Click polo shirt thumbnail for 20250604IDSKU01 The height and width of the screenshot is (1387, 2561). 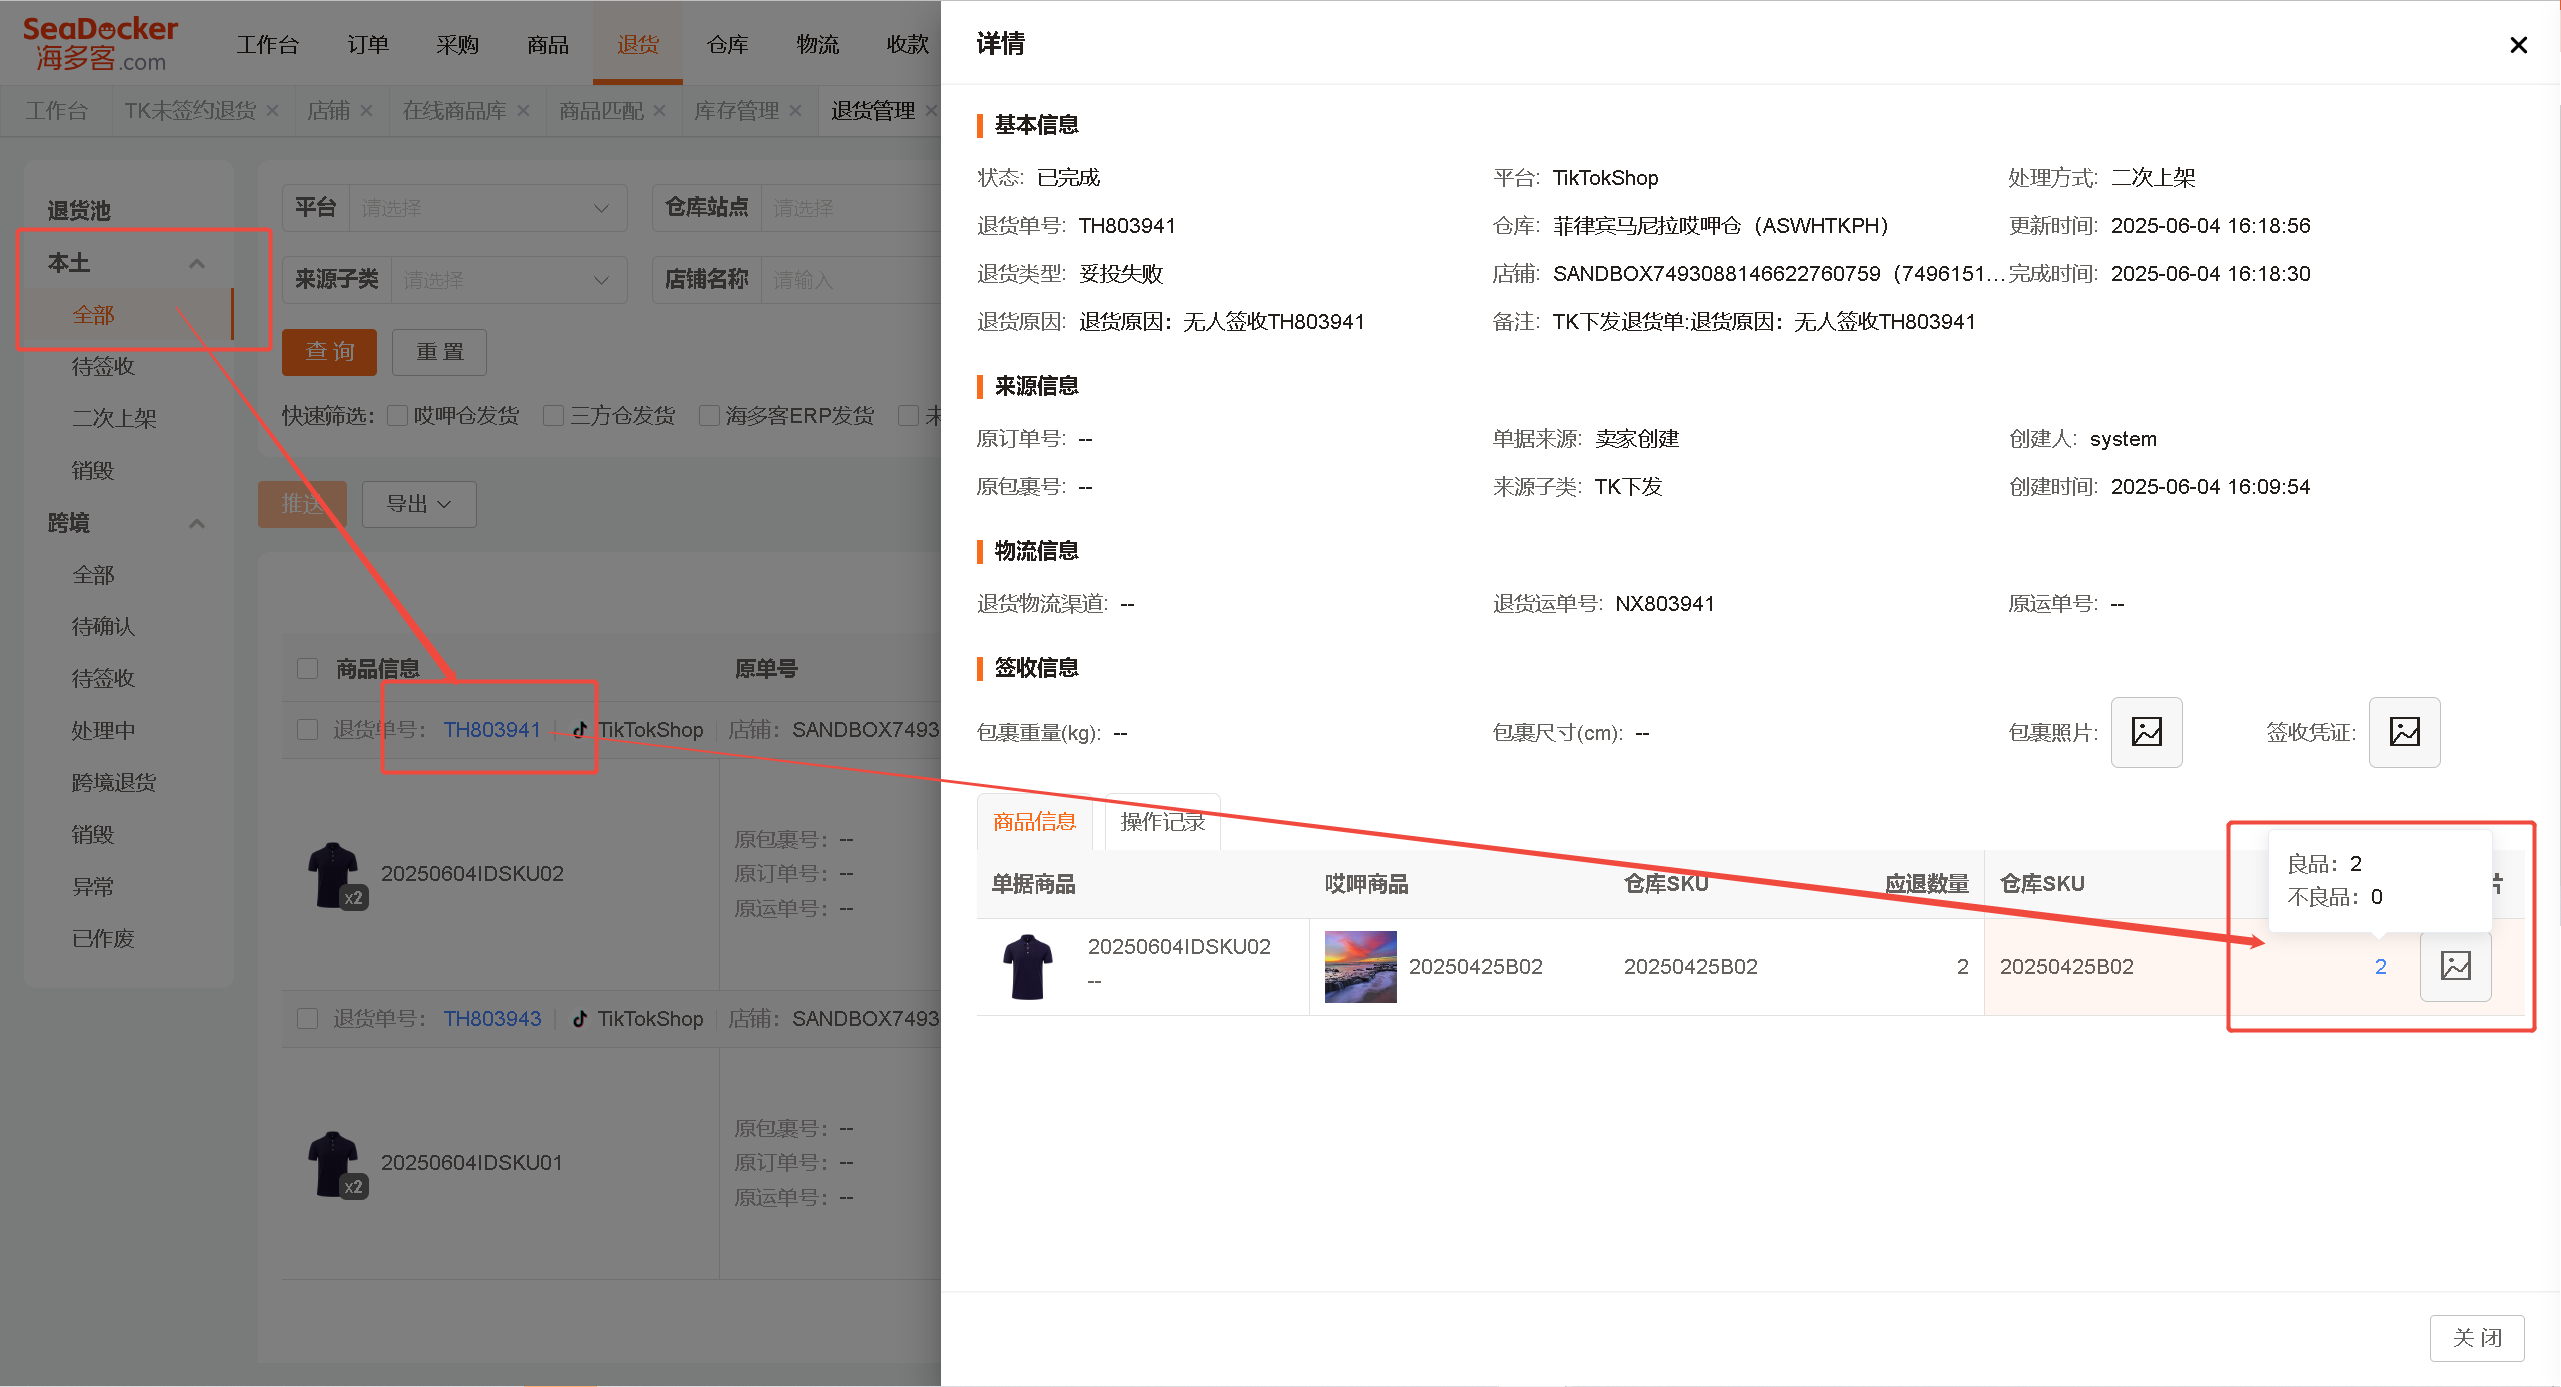coord(335,1164)
